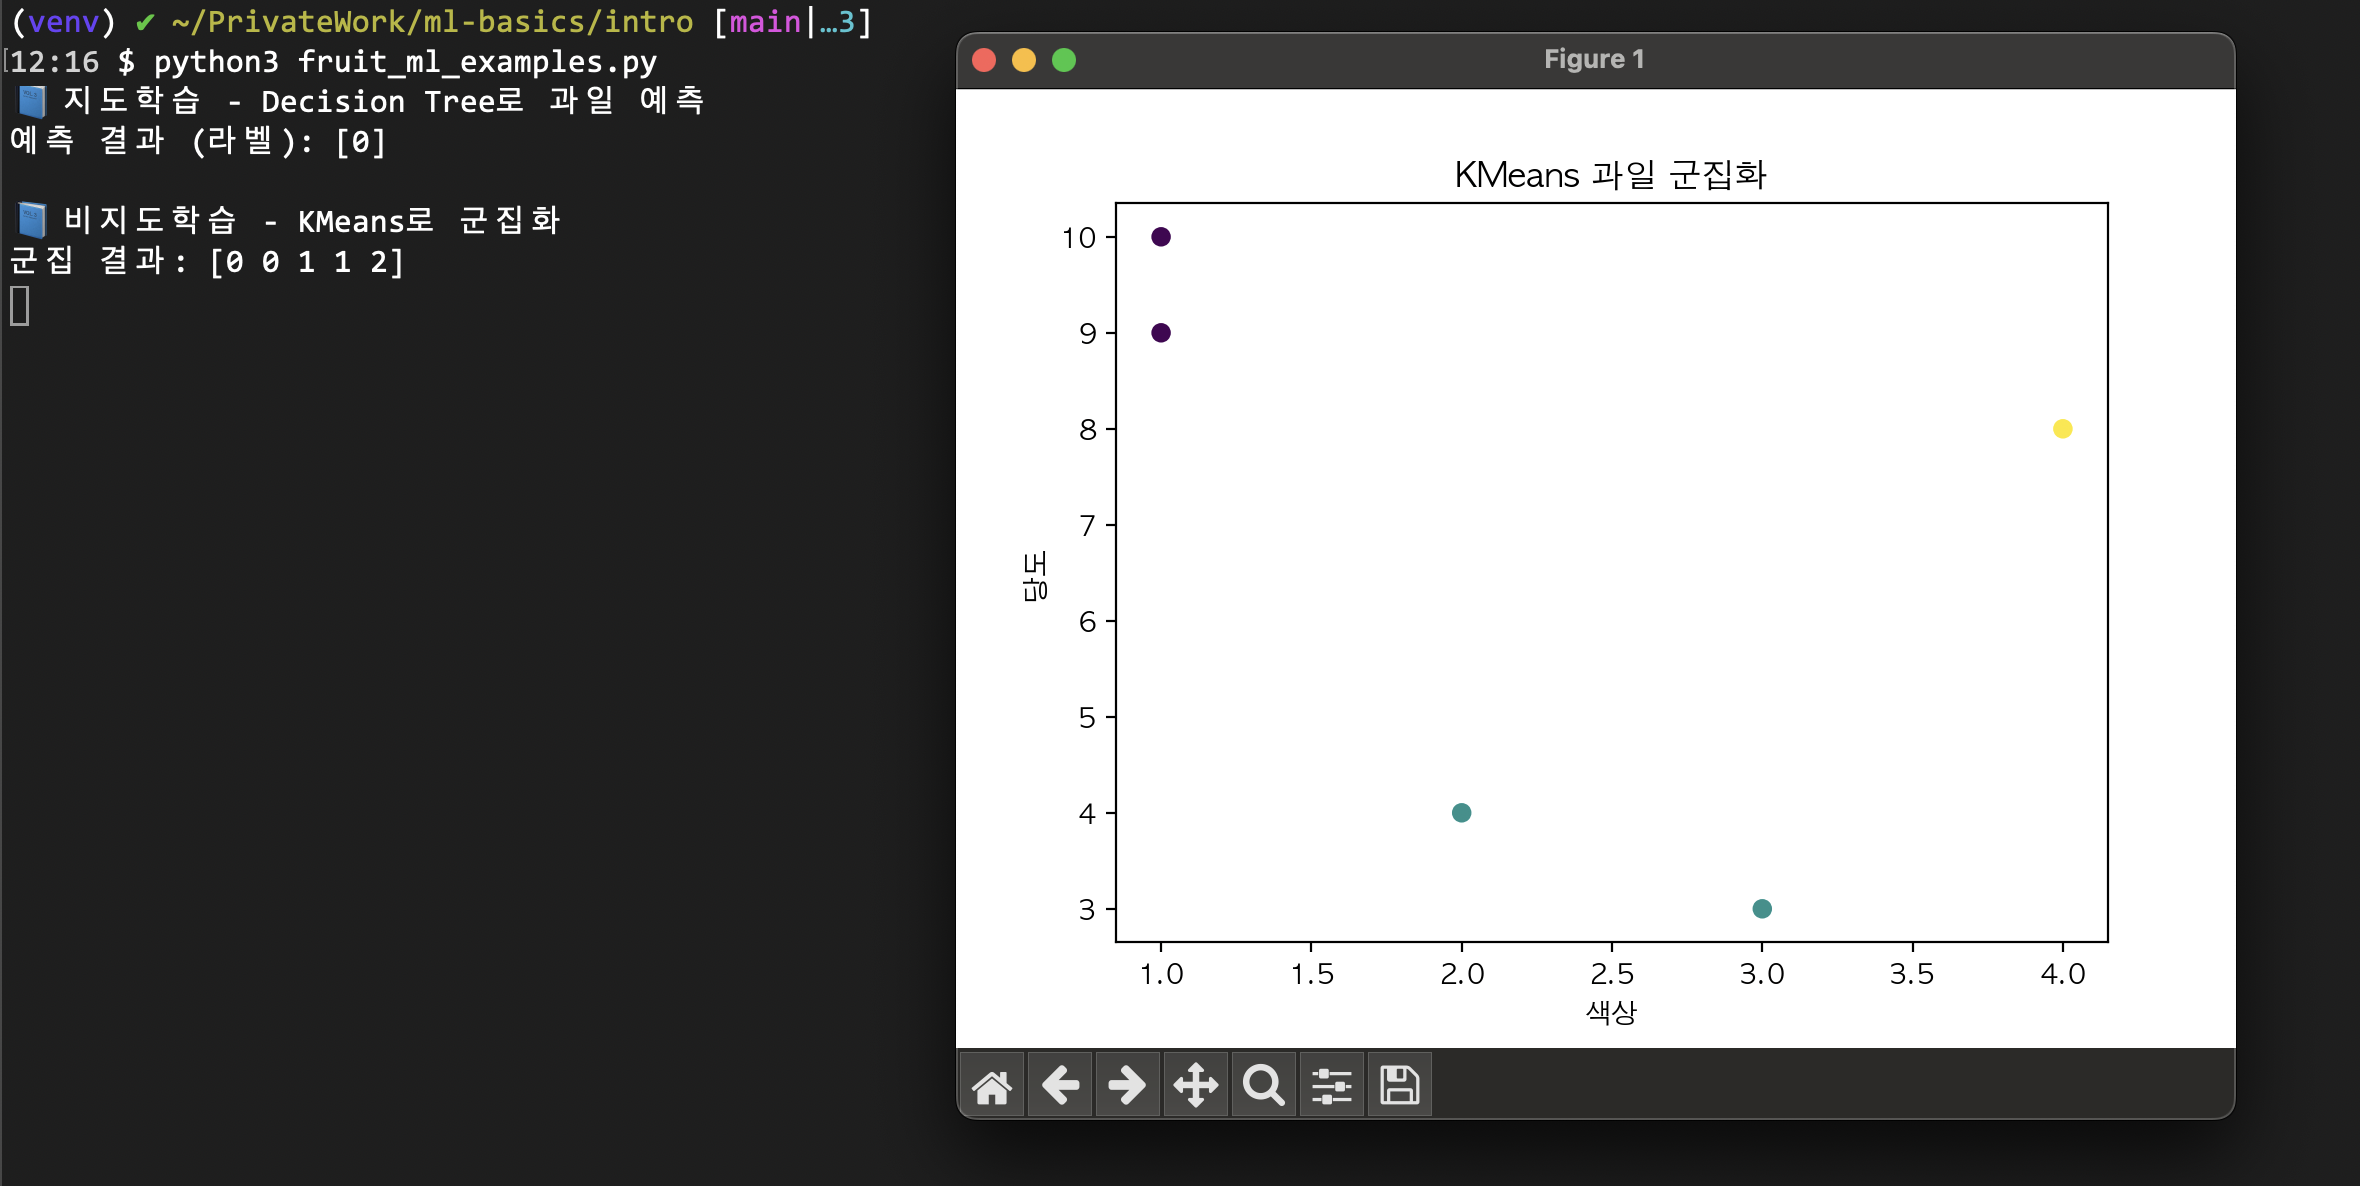Click the yellow data point
2360x1186 pixels.
click(2062, 429)
